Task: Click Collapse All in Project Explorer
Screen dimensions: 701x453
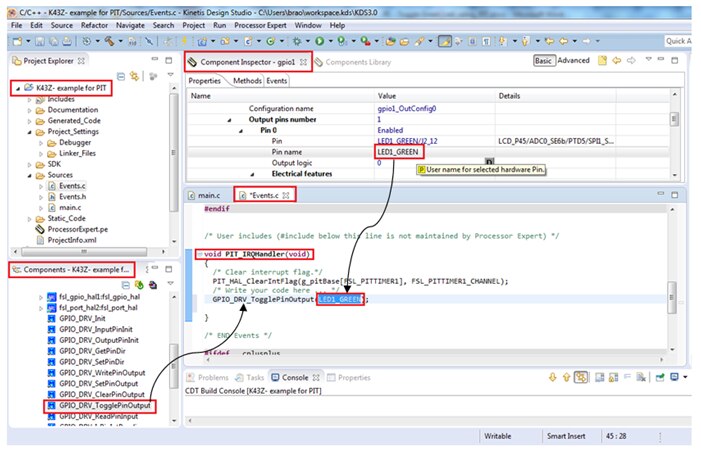Action: point(122,75)
